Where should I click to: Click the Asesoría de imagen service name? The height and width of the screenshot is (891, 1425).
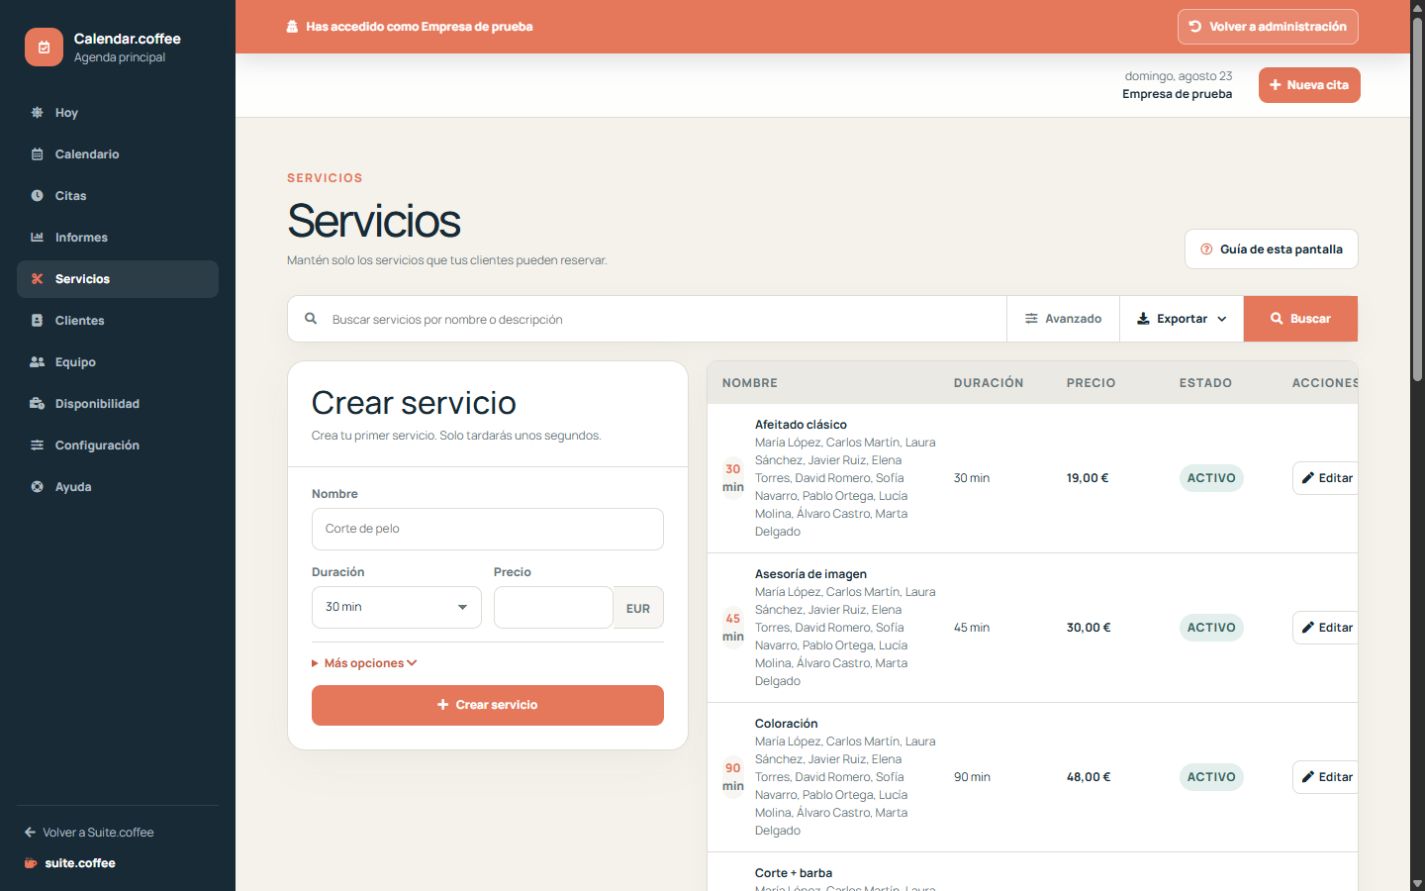(811, 574)
